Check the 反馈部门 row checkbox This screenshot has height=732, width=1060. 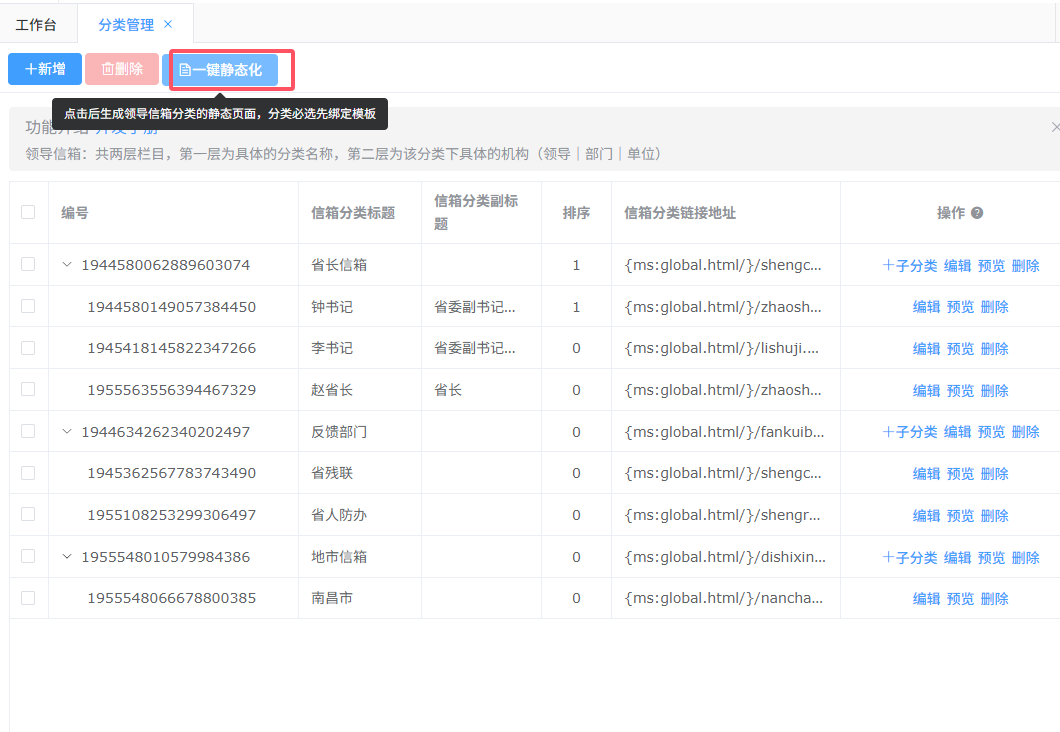28,431
